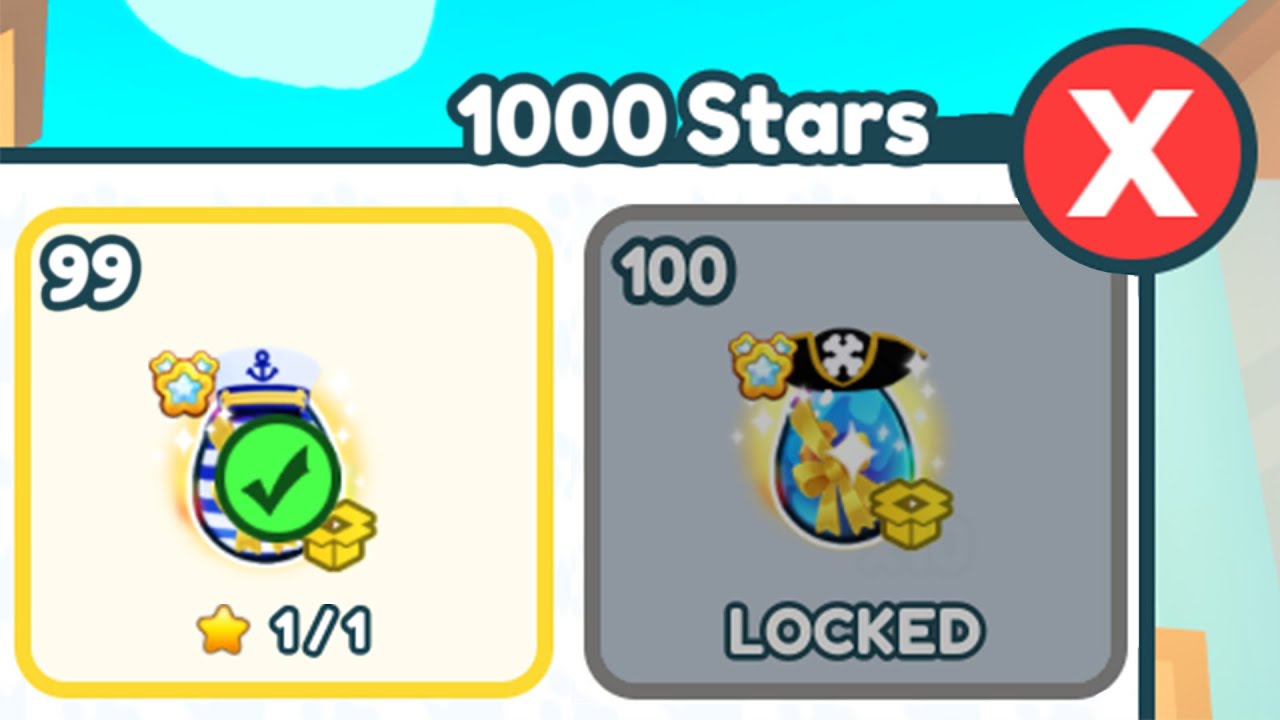1280x720 pixels.
Task: Open the claimed tier 99 reward card
Action: [x=284, y=452]
